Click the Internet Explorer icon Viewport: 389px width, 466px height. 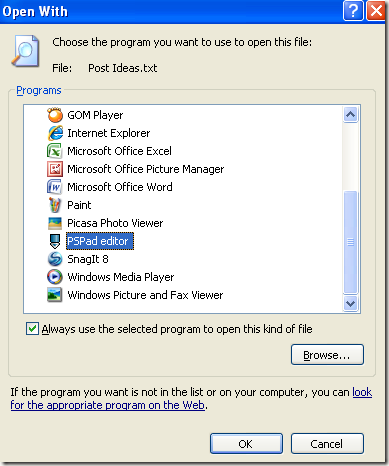click(x=55, y=133)
